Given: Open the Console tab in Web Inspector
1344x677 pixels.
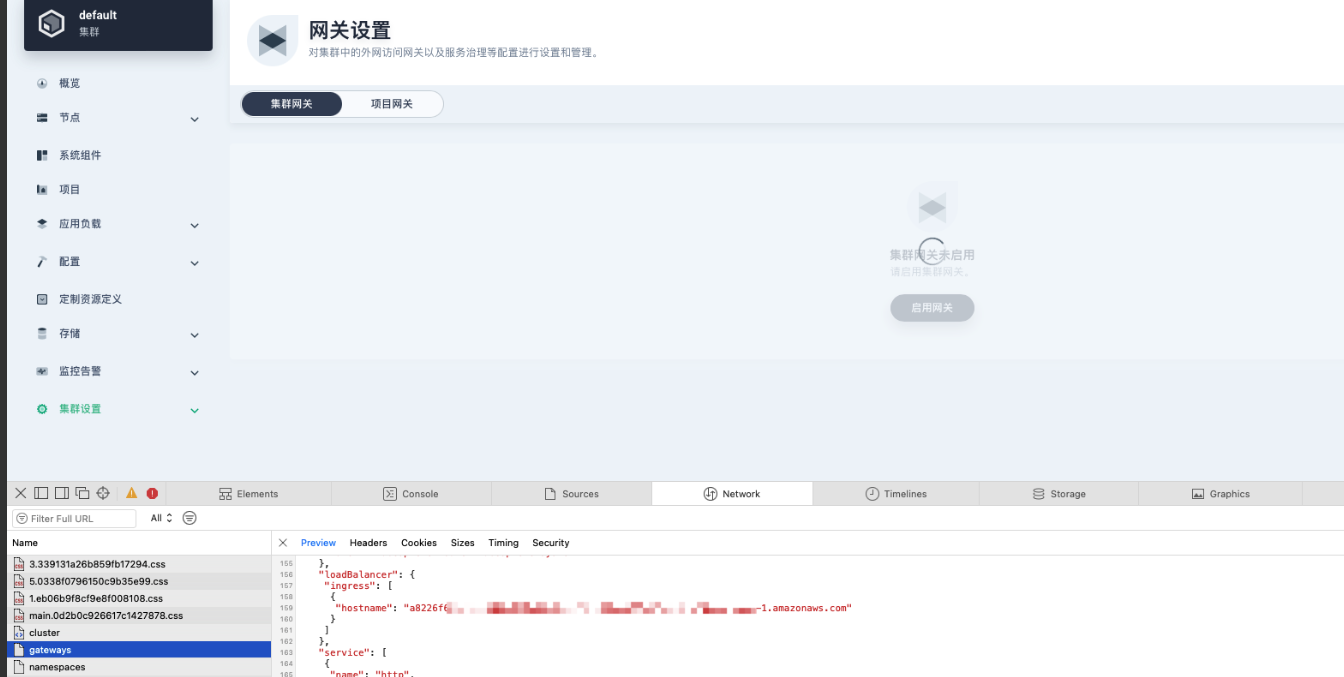Looking at the screenshot, I should click(x=414, y=493).
